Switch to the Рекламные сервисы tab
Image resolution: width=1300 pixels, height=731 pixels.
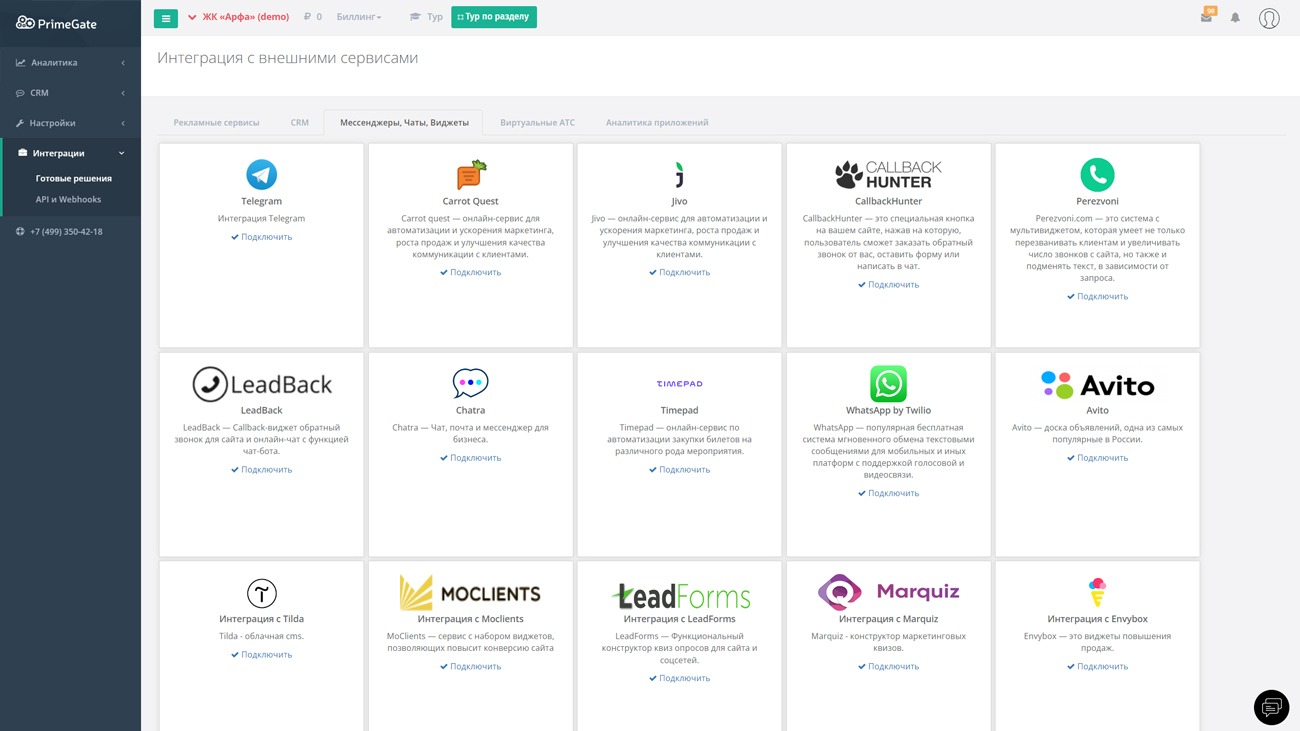[216, 123]
